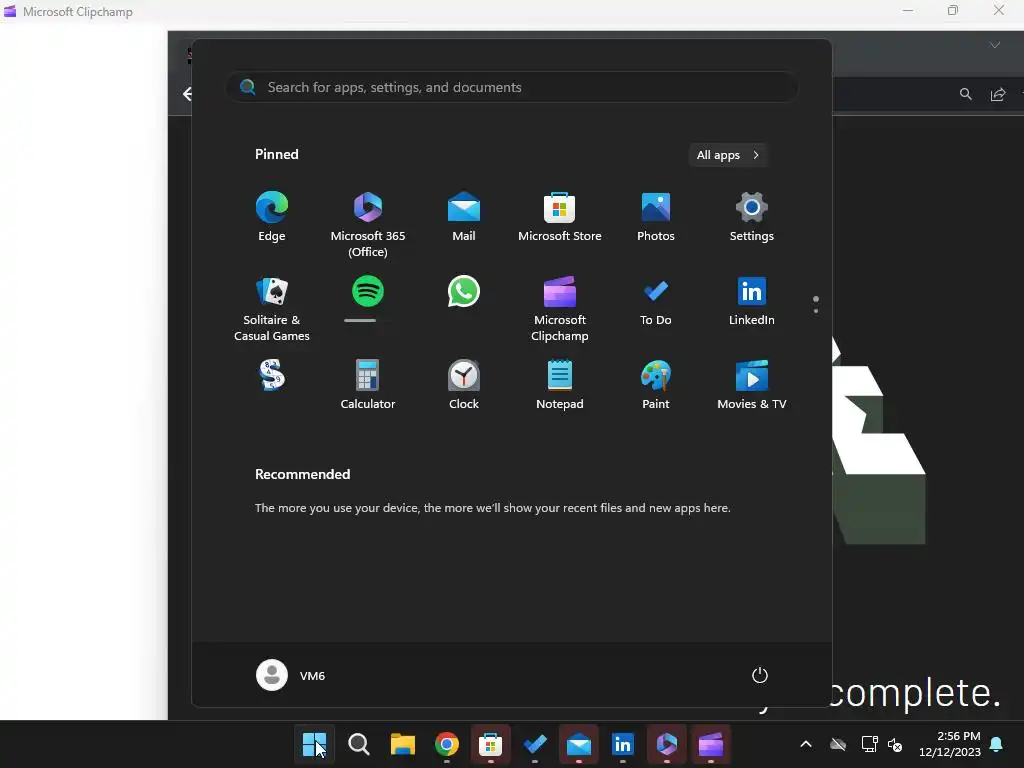Open the notifications bell
The image size is (1024, 768).
click(x=997, y=744)
